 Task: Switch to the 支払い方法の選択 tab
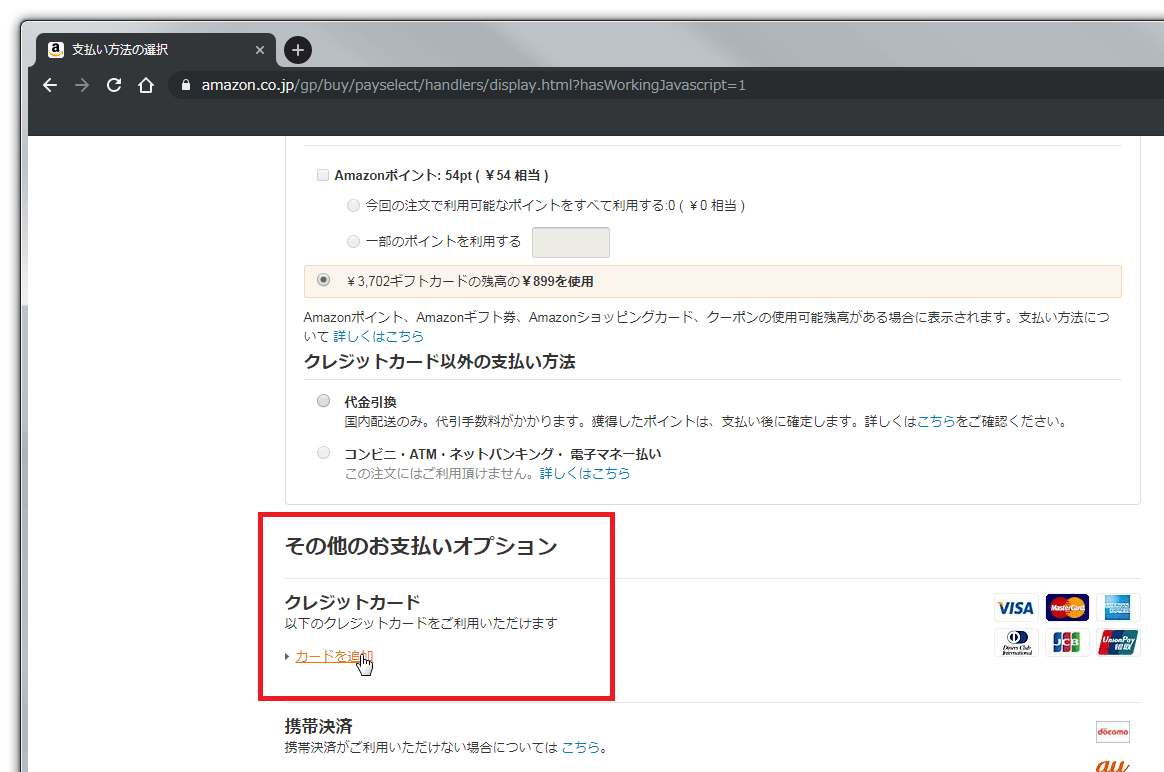[x=140, y=49]
